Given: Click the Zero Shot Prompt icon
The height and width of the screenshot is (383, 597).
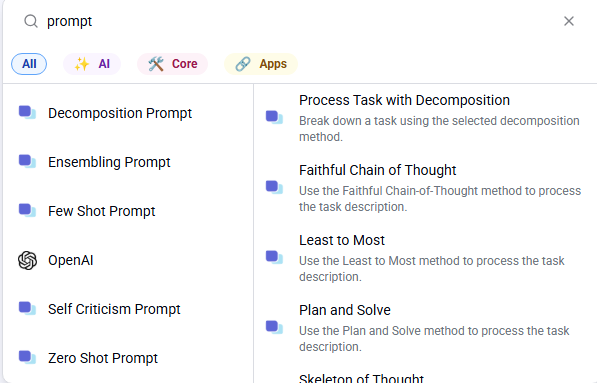Looking at the screenshot, I should [27, 358].
